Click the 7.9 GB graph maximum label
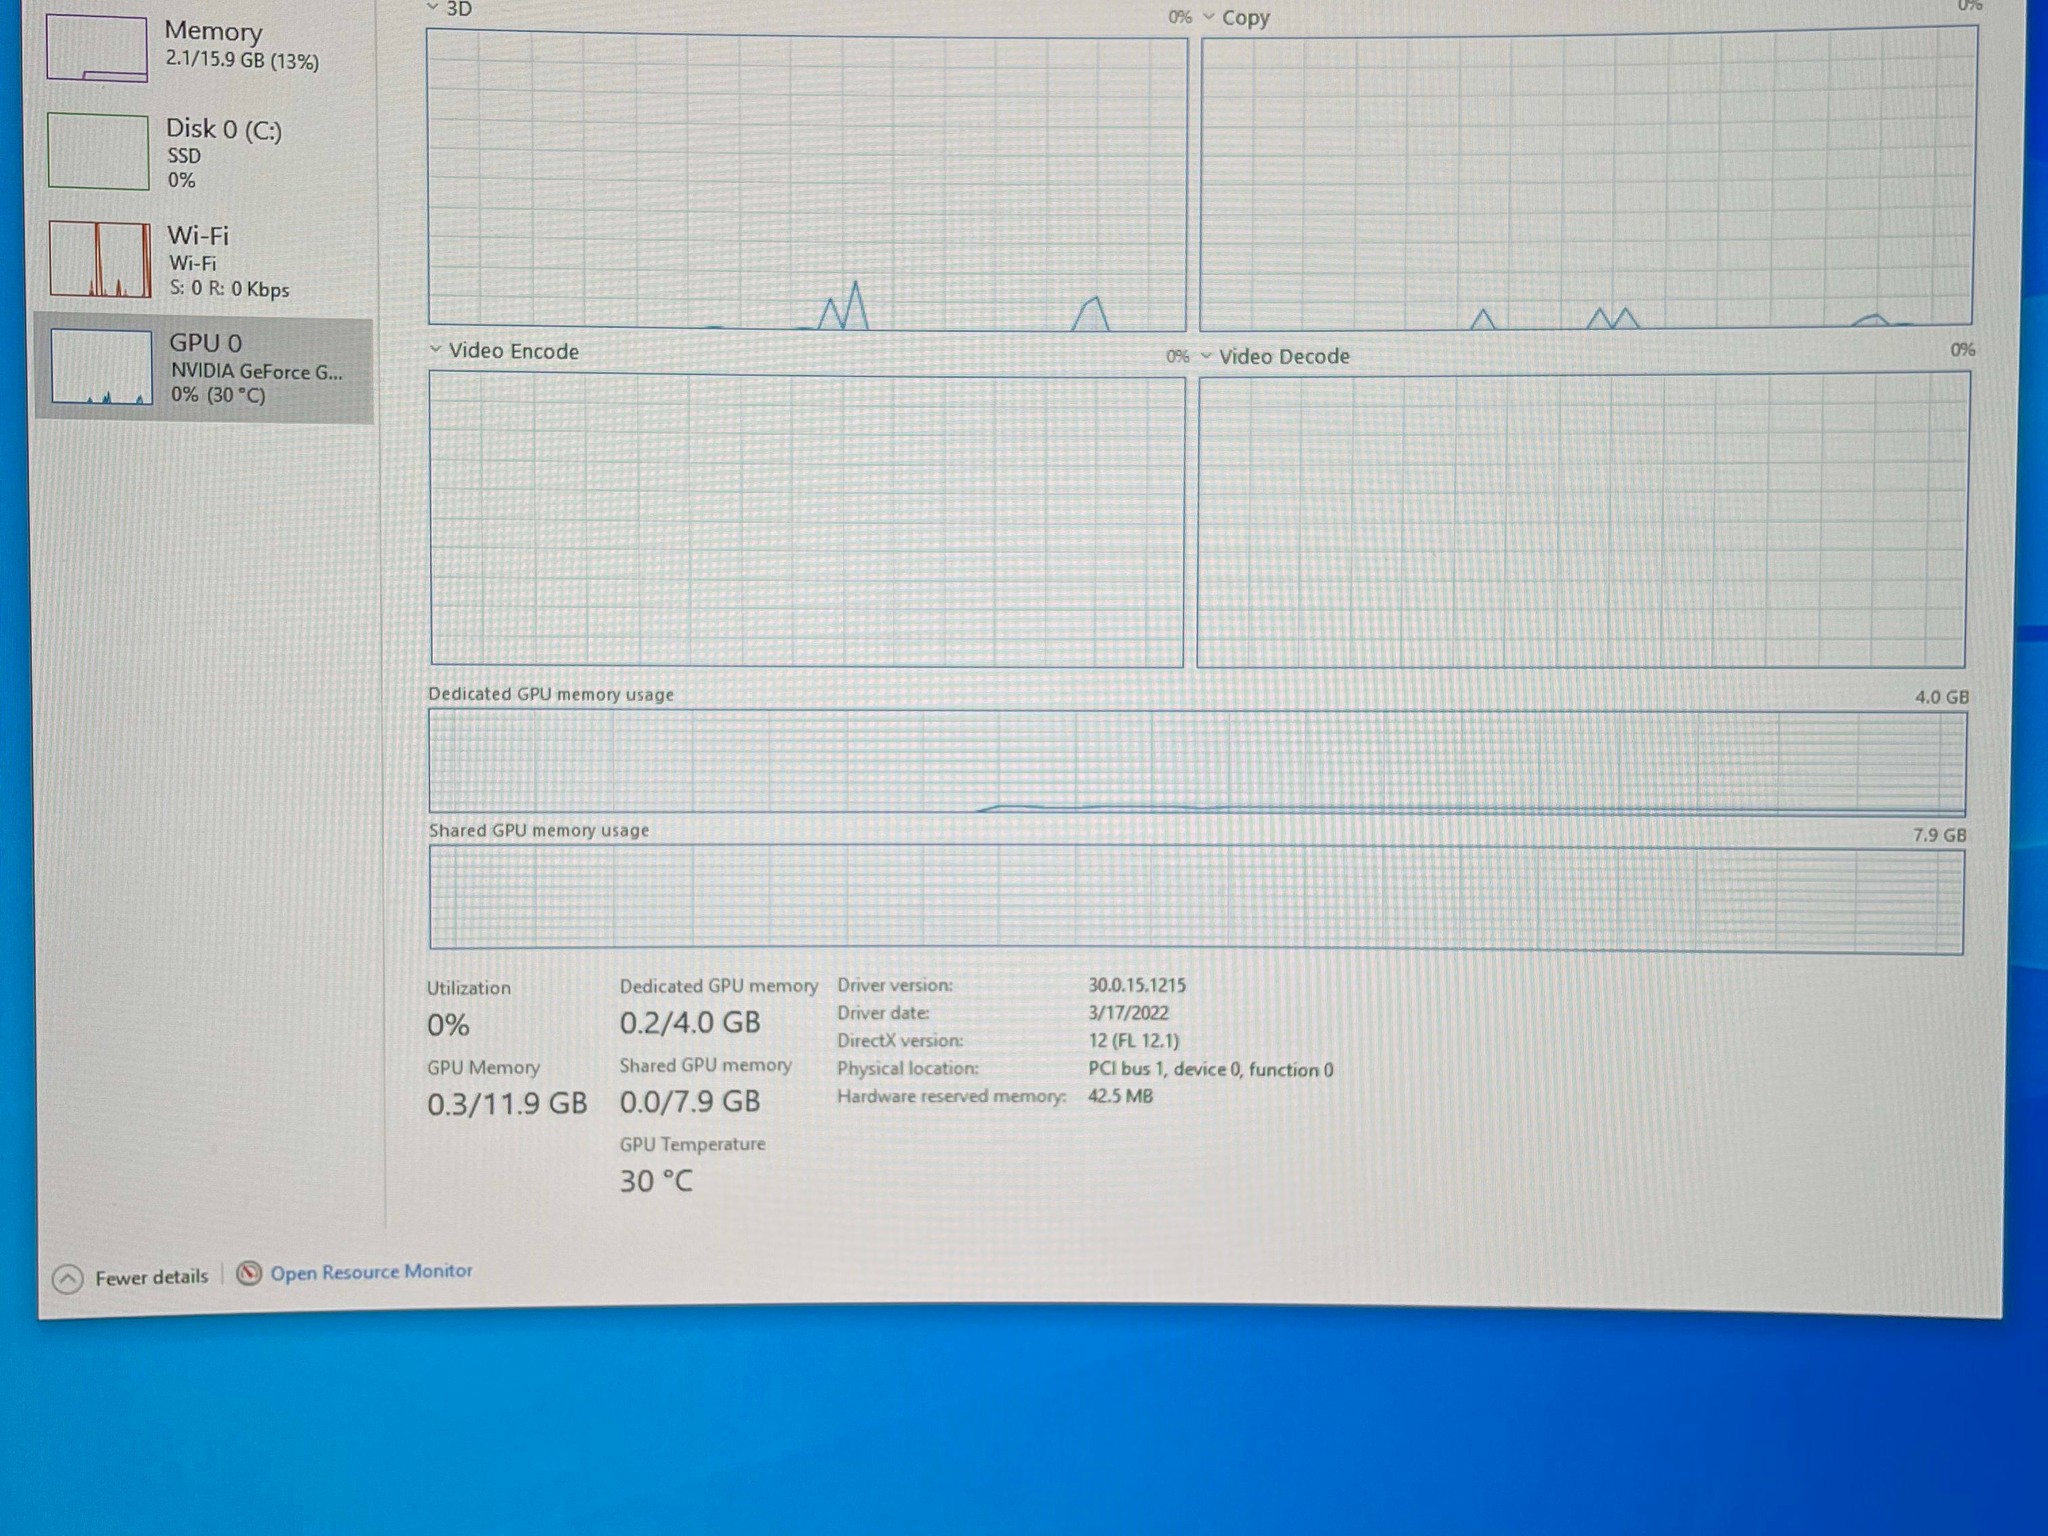Screen dimensions: 2048x1536 pyautogui.click(x=1940, y=835)
